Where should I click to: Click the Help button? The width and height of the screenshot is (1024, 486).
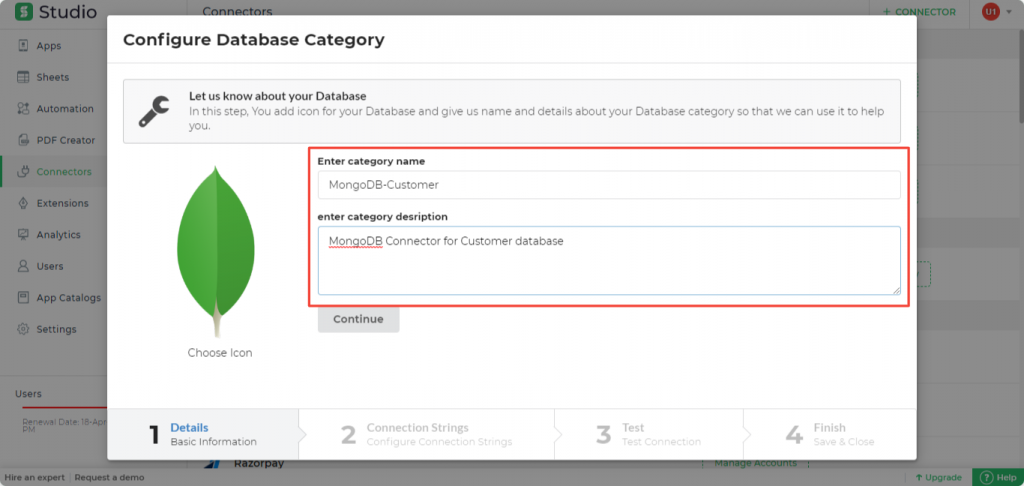click(997, 477)
